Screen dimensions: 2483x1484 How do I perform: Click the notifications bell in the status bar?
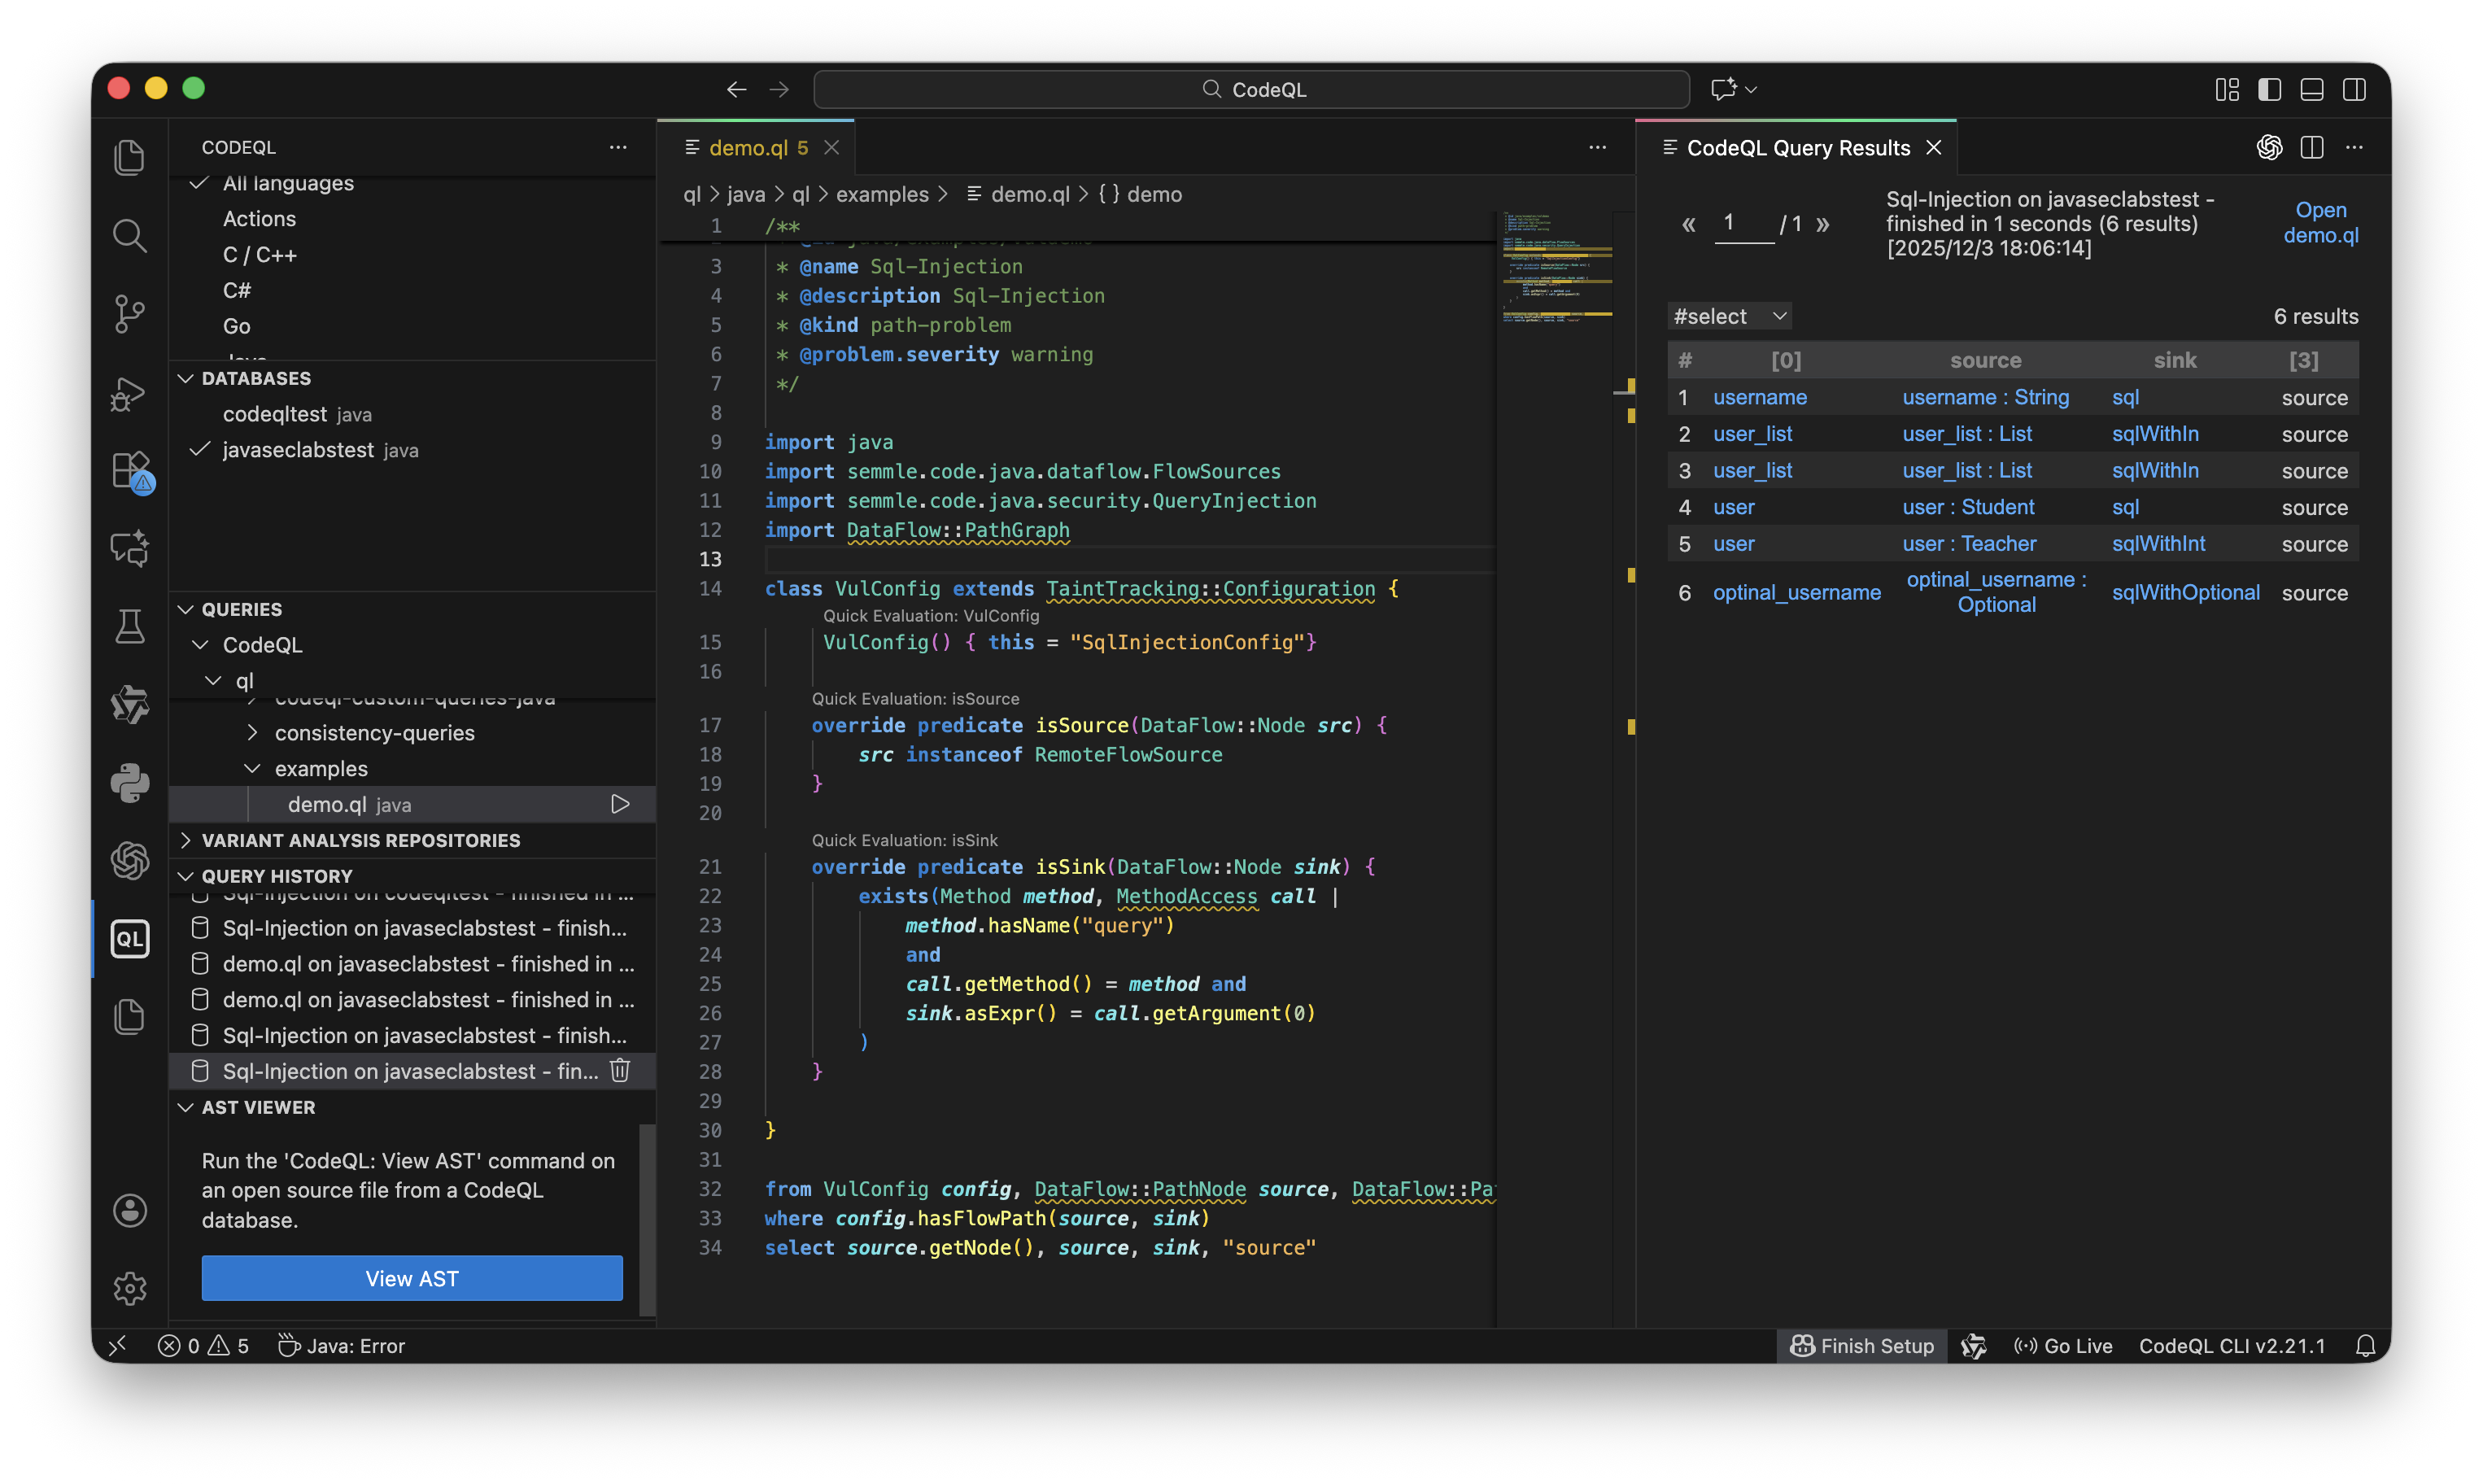(x=2365, y=1346)
